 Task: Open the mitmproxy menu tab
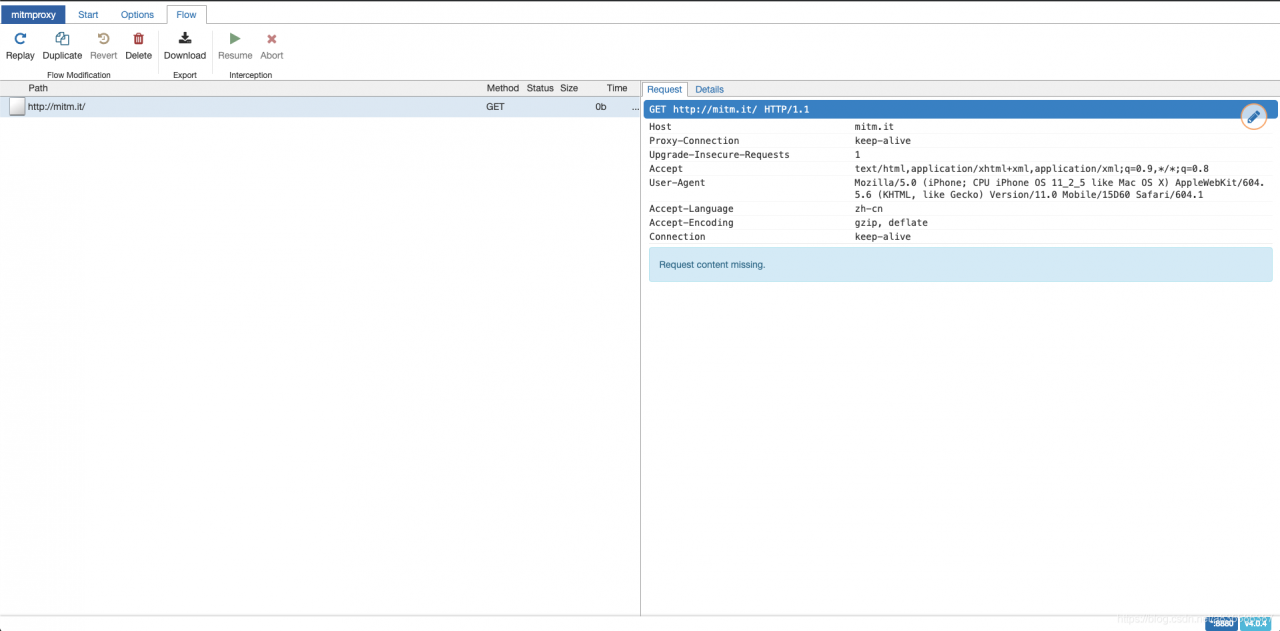33,15
